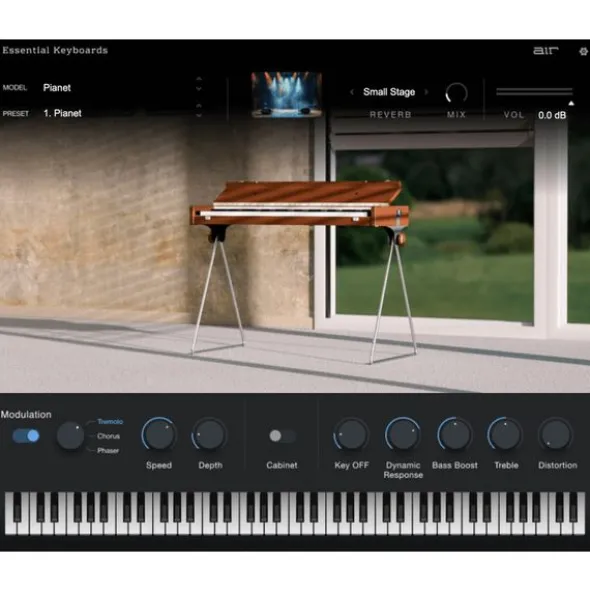The width and height of the screenshot is (590, 591).
Task: Click the reverb MIX knob
Action: click(x=457, y=93)
